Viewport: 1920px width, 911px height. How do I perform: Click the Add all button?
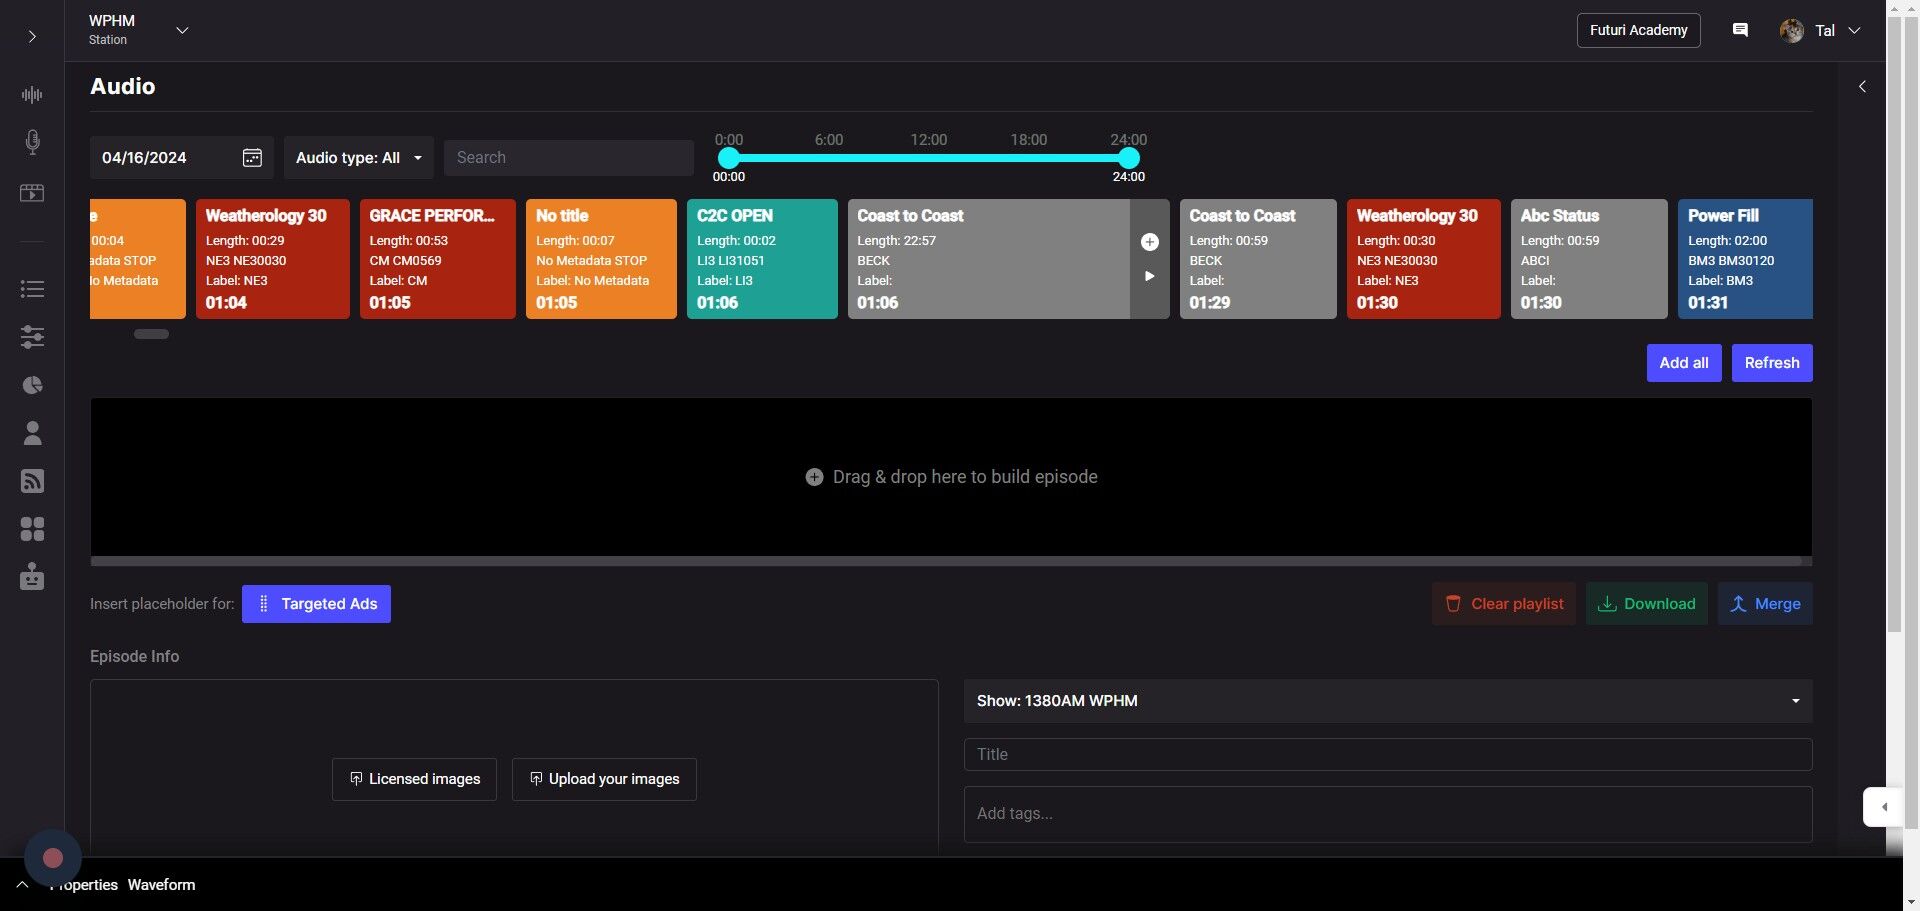pos(1683,363)
